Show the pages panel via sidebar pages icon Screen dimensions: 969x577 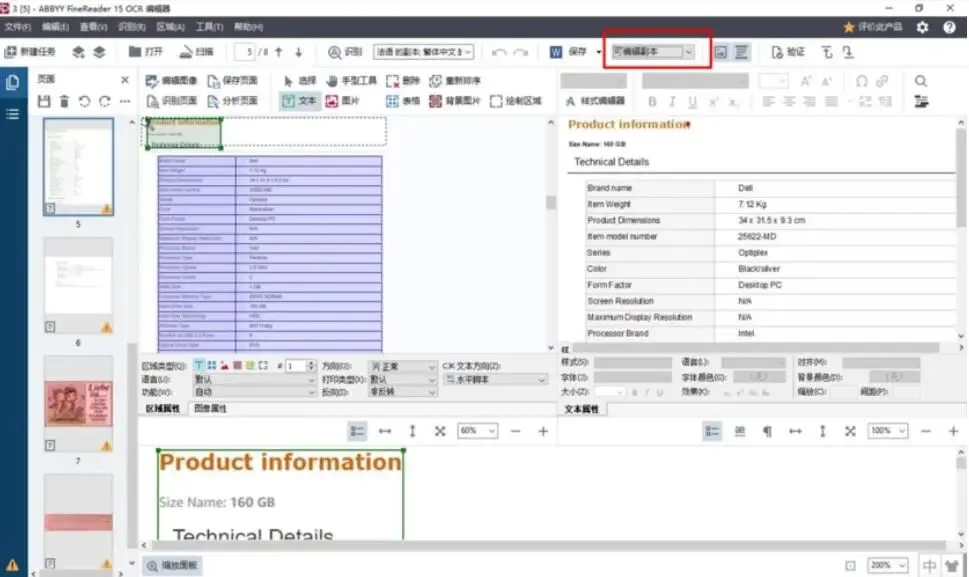[12, 82]
